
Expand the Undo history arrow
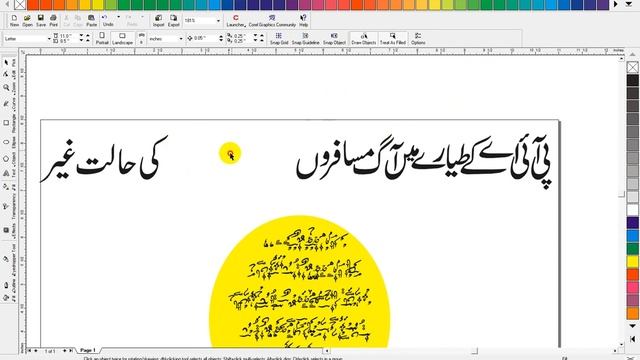click(x=118, y=18)
